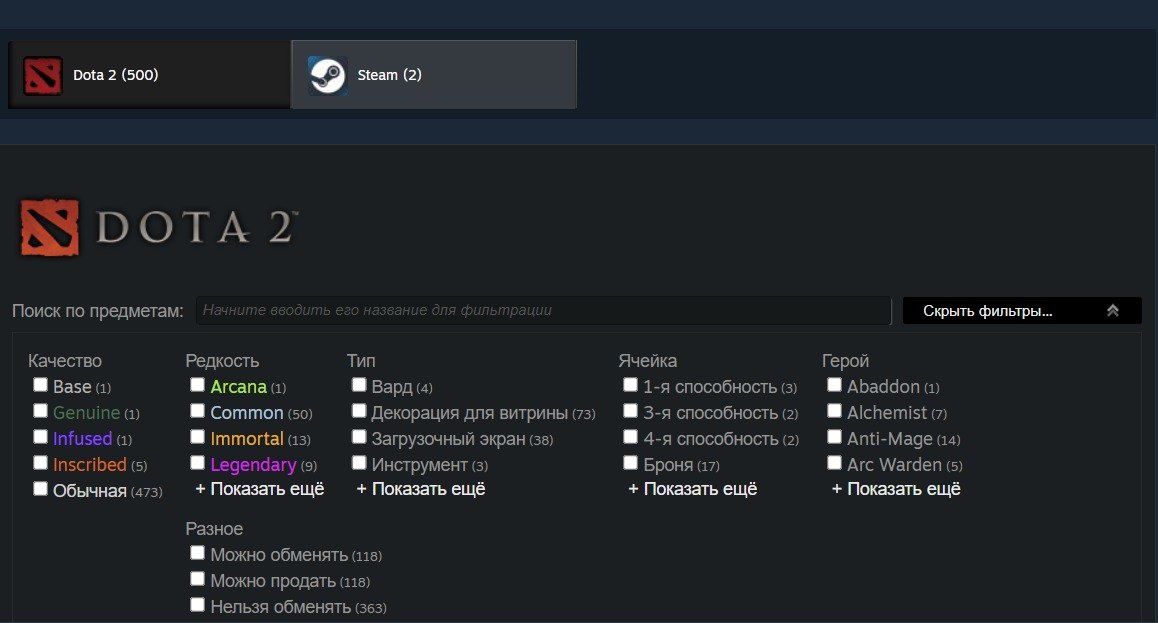Viewport: 1158px width, 623px height.
Task: Click the Dota 2 icon in the tab
Action: pyautogui.click(x=43, y=75)
